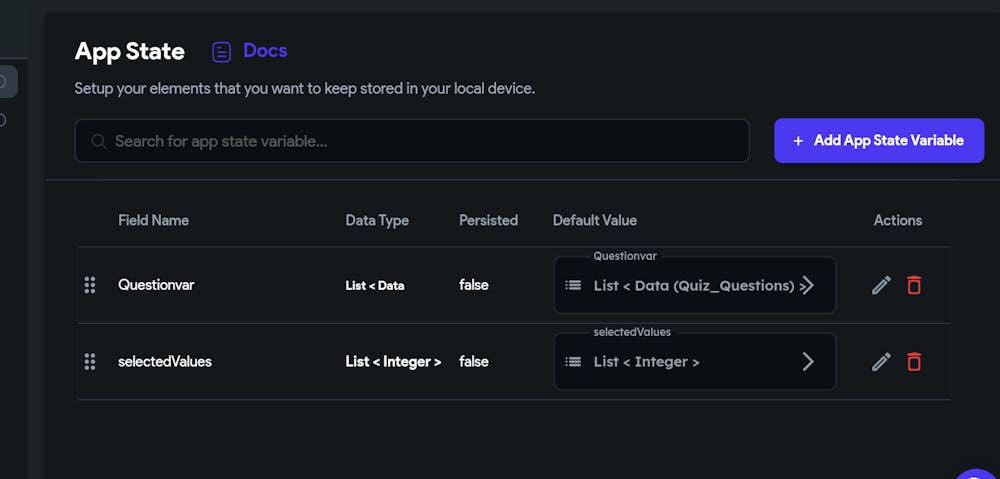Select the selectedValues field name
This screenshot has height=479, width=1000.
(x=165, y=362)
